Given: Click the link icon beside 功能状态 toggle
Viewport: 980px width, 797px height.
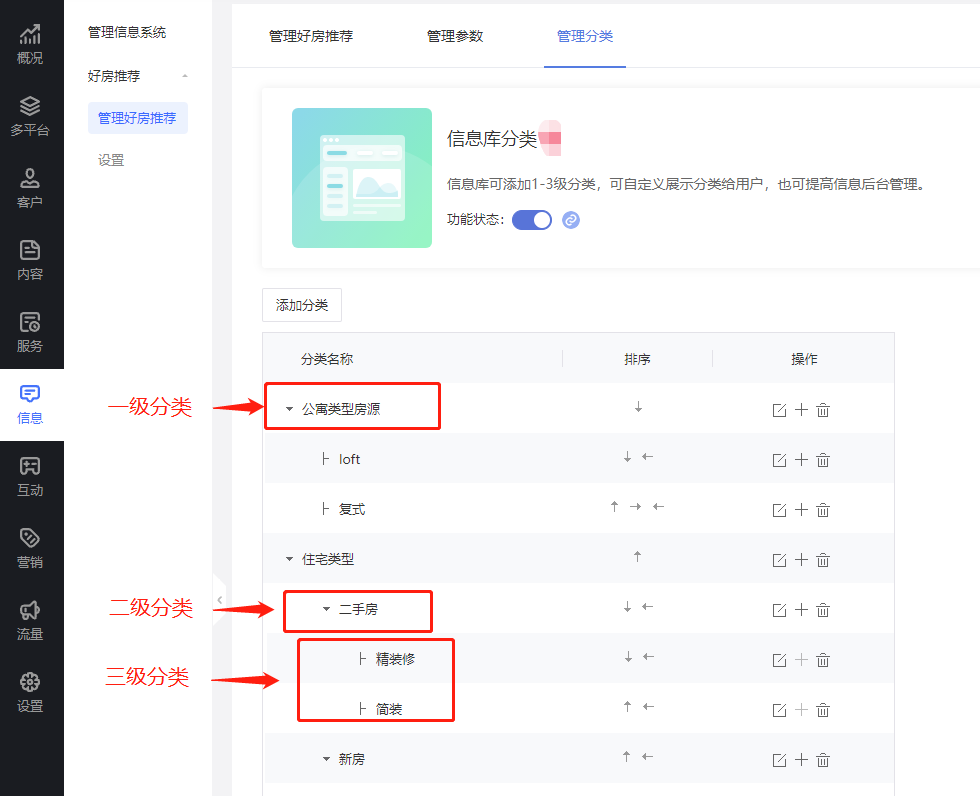Looking at the screenshot, I should pos(571,220).
